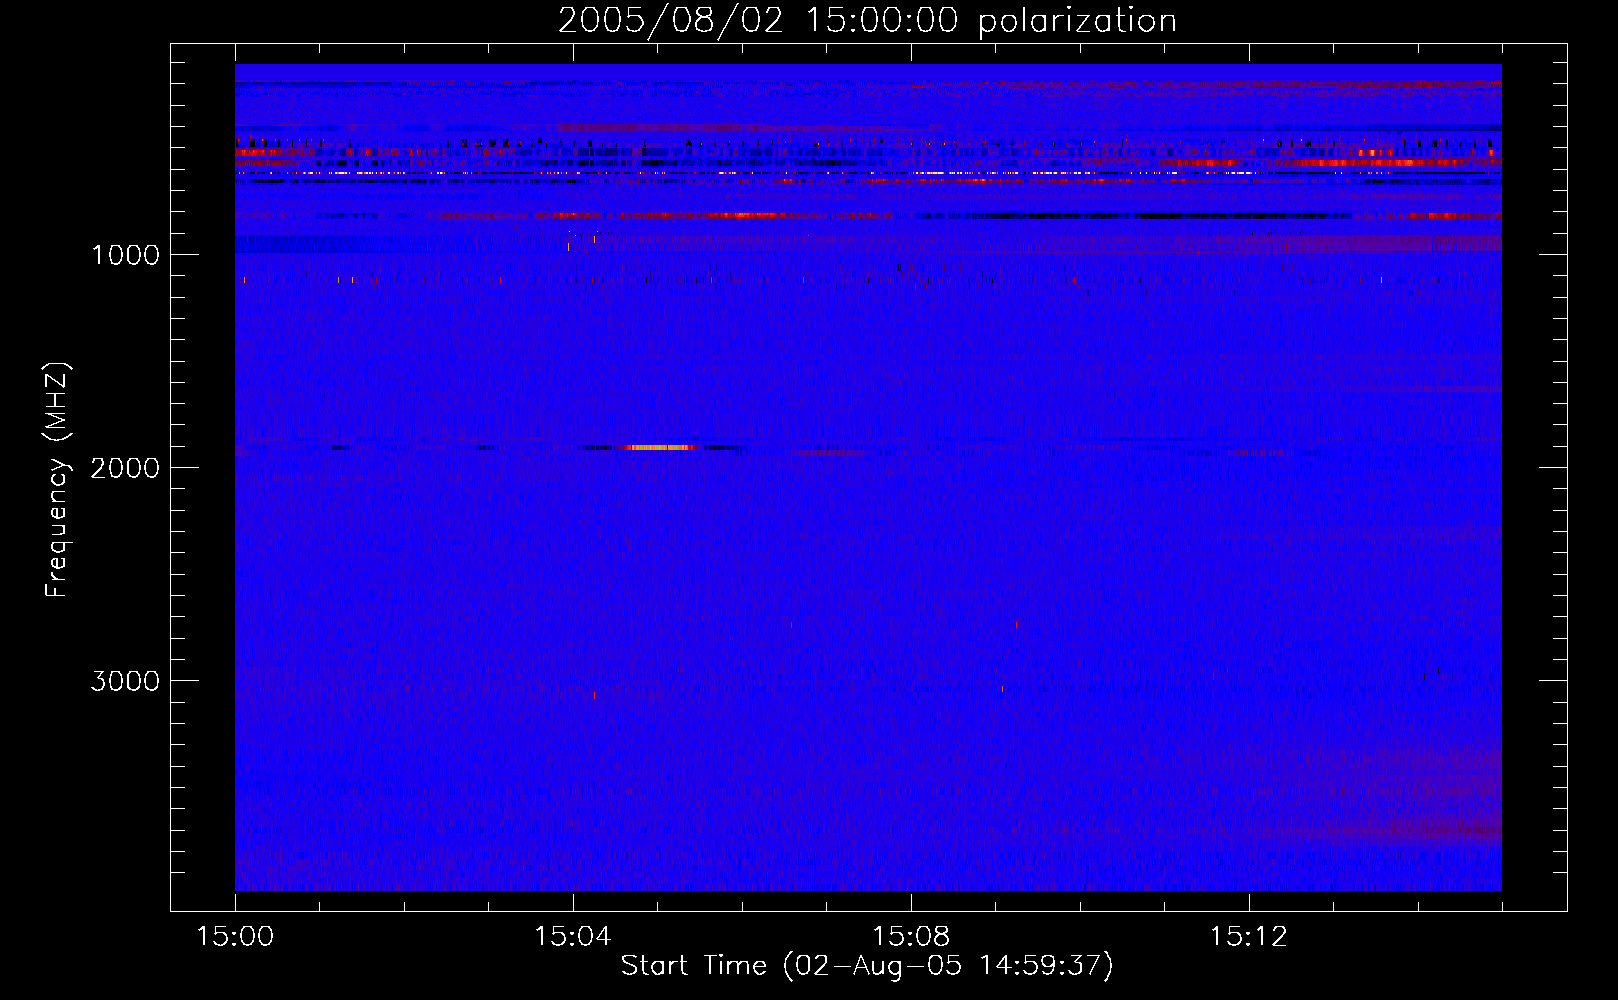Click the bright yellow burst near 2000 MHz
The height and width of the screenshot is (1000, 1618).
click(x=660, y=448)
